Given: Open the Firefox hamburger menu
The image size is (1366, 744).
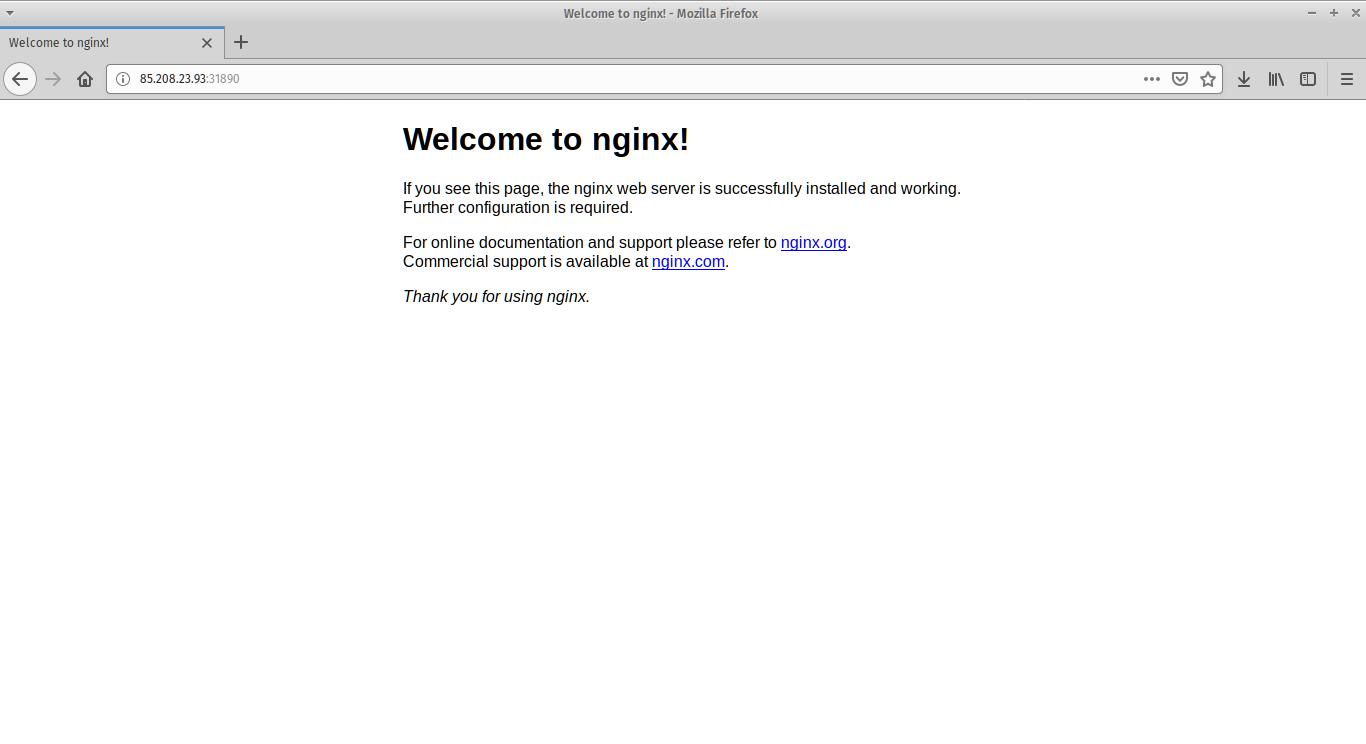Looking at the screenshot, I should (1347, 79).
